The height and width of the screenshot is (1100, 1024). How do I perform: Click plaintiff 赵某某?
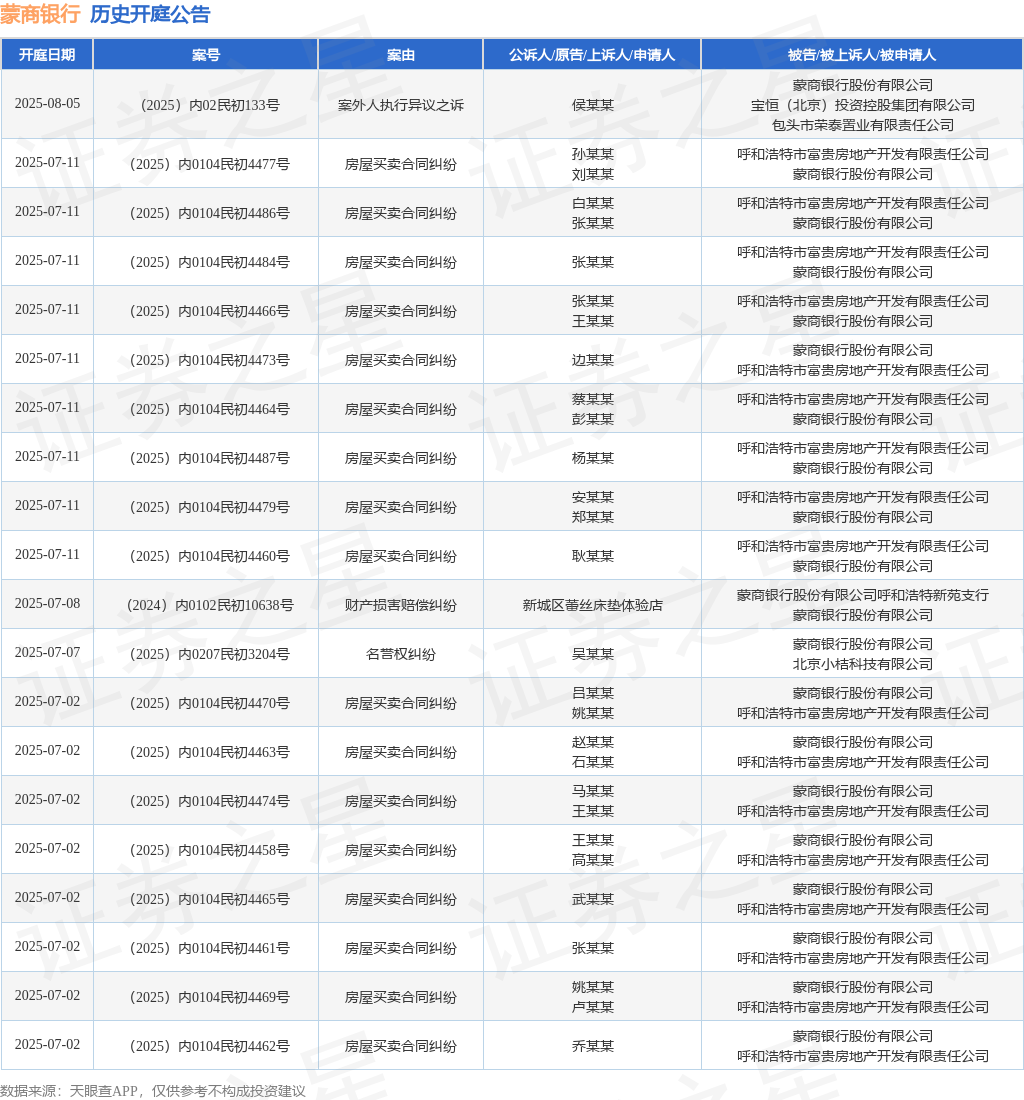[593, 742]
